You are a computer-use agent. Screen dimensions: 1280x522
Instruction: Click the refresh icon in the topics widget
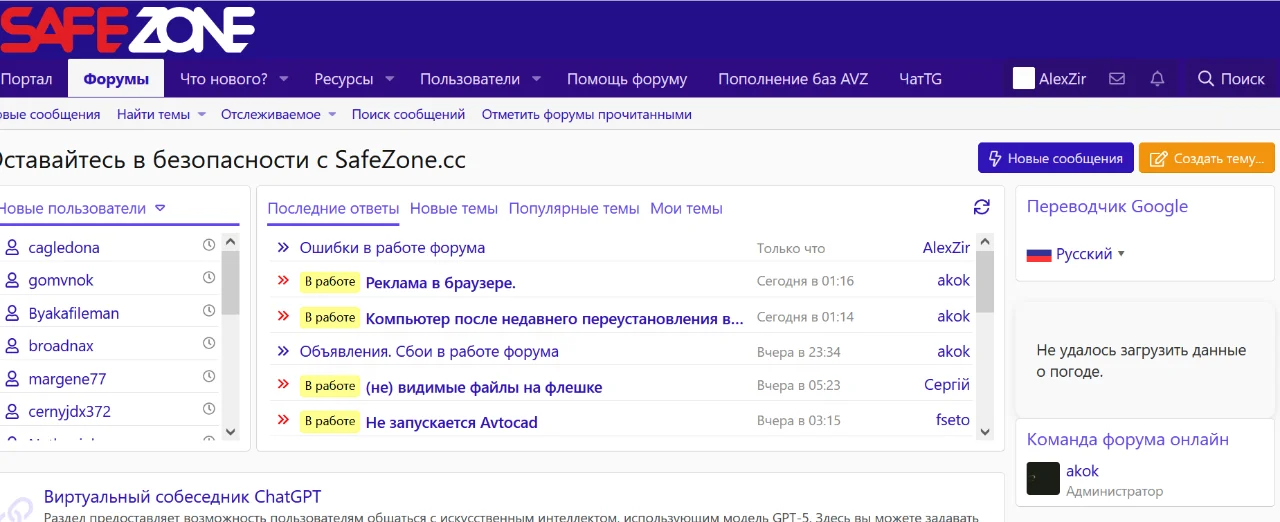[x=981, y=207]
